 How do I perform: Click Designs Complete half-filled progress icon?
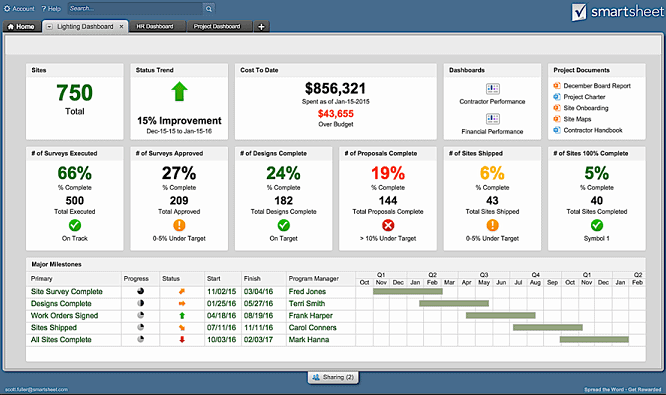pos(141,303)
